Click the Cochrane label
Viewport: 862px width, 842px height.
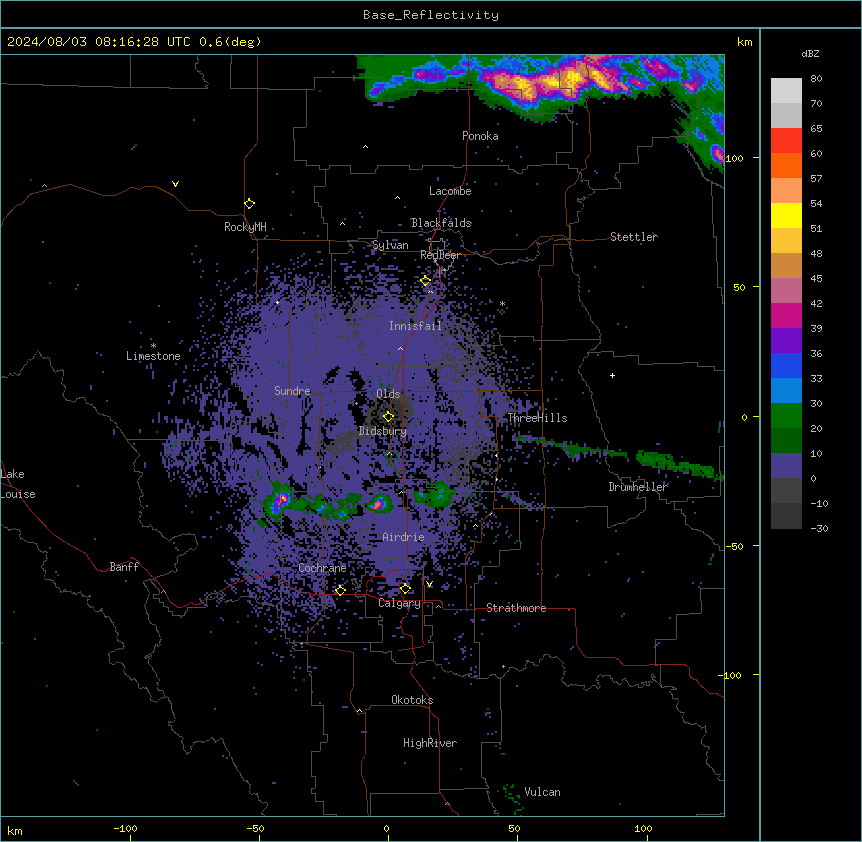322,568
